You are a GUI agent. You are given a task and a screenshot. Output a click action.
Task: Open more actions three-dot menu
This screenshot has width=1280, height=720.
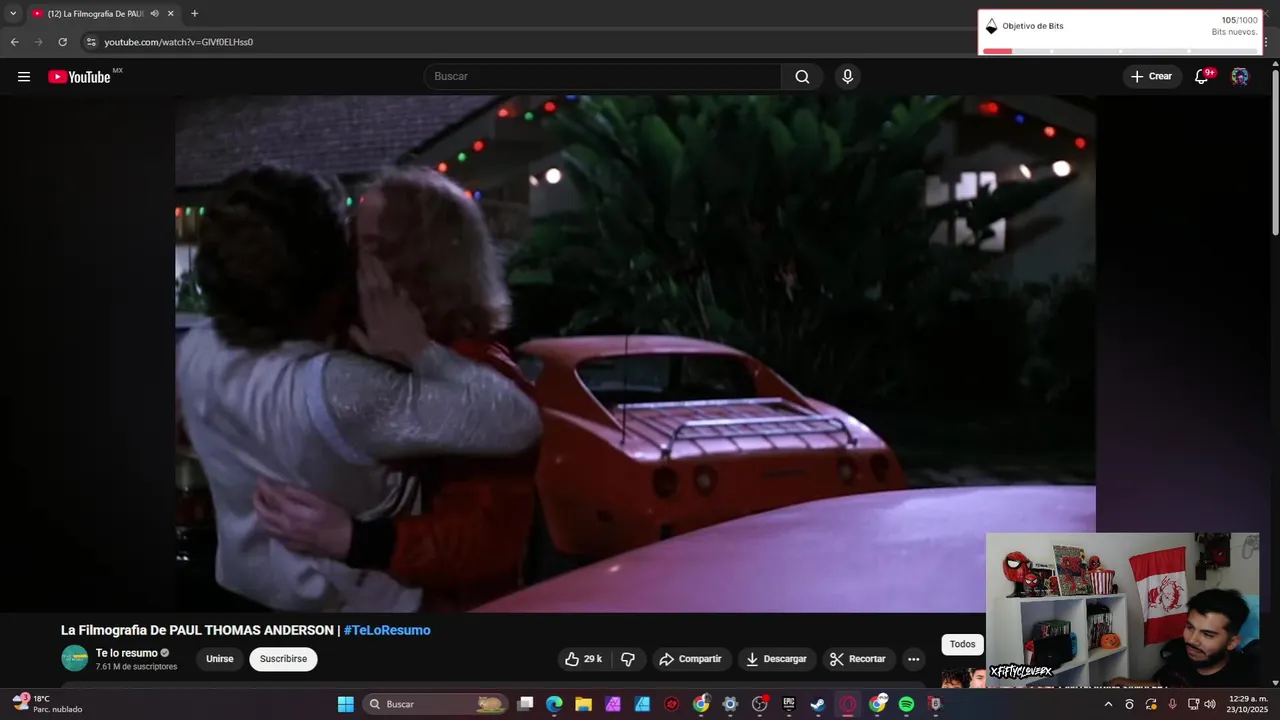(x=913, y=659)
